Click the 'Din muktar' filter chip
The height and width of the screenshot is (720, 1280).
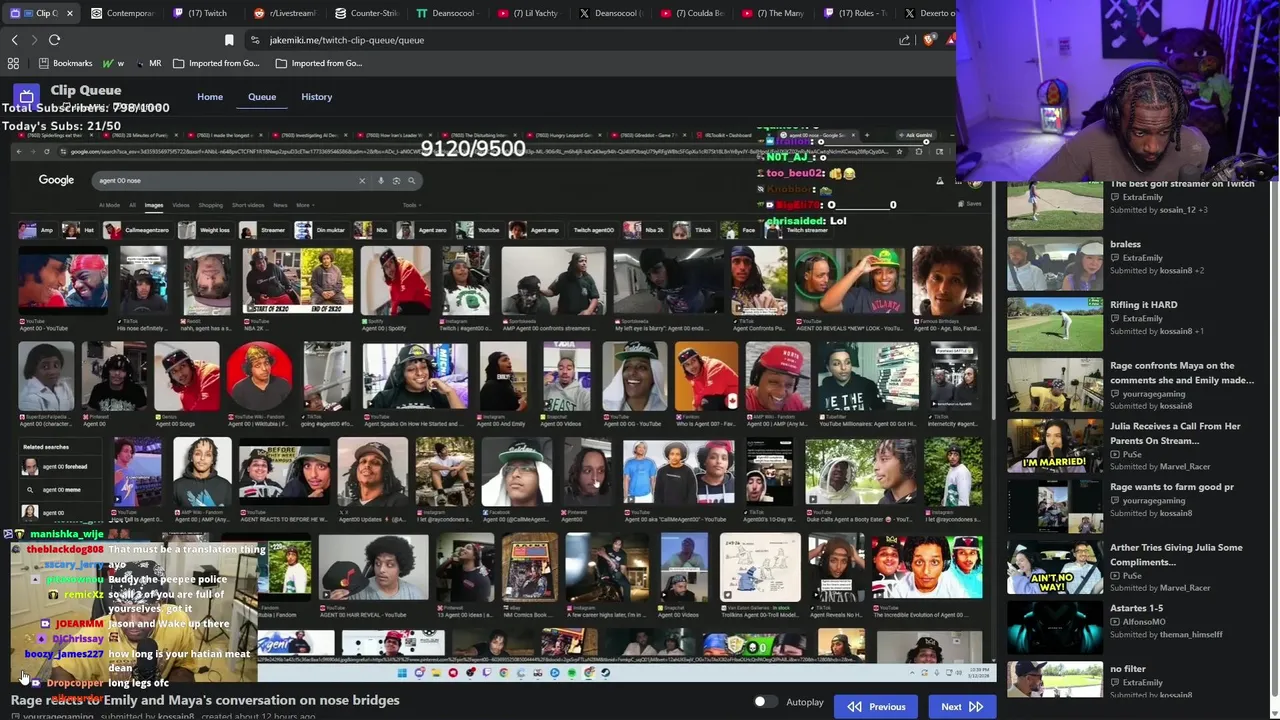321,230
